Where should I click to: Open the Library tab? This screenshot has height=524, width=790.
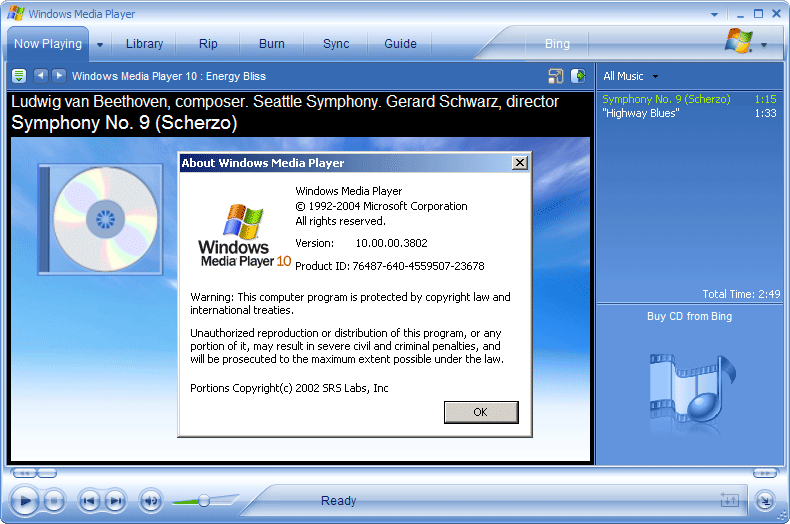(x=145, y=44)
